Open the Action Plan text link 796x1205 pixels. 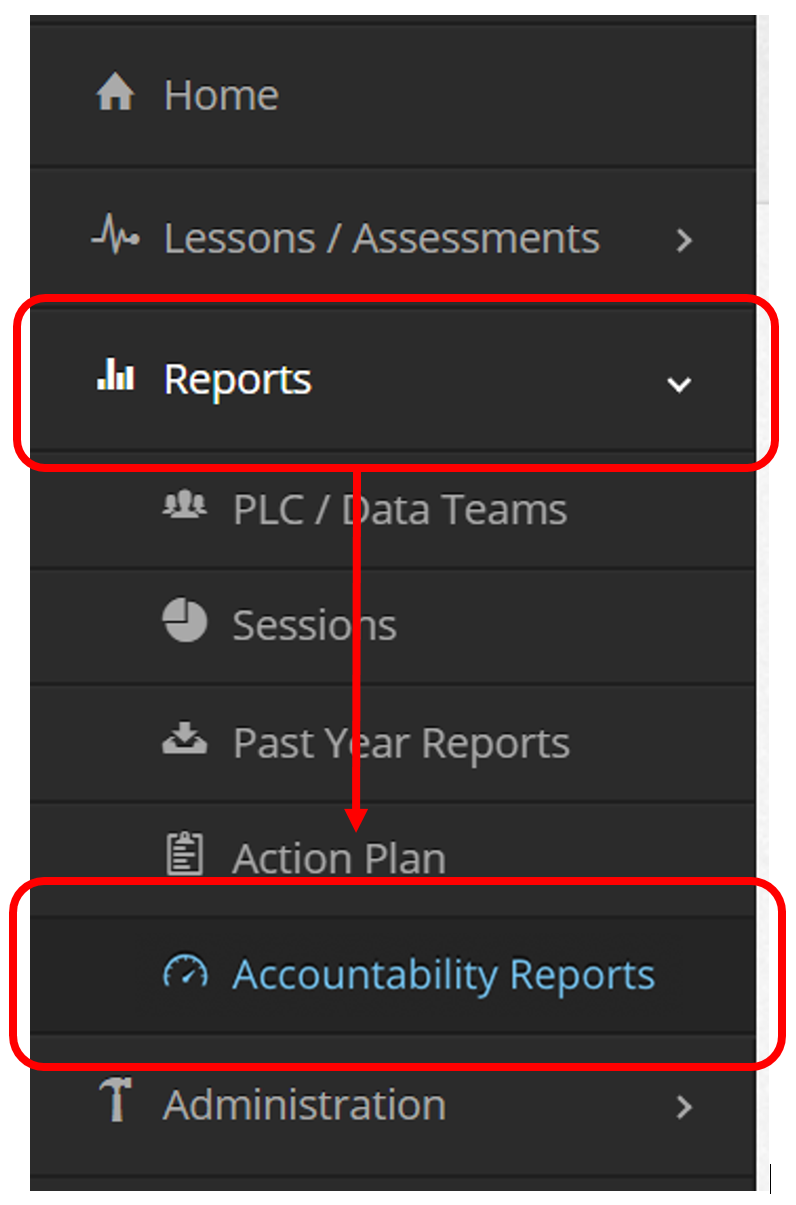(339, 859)
